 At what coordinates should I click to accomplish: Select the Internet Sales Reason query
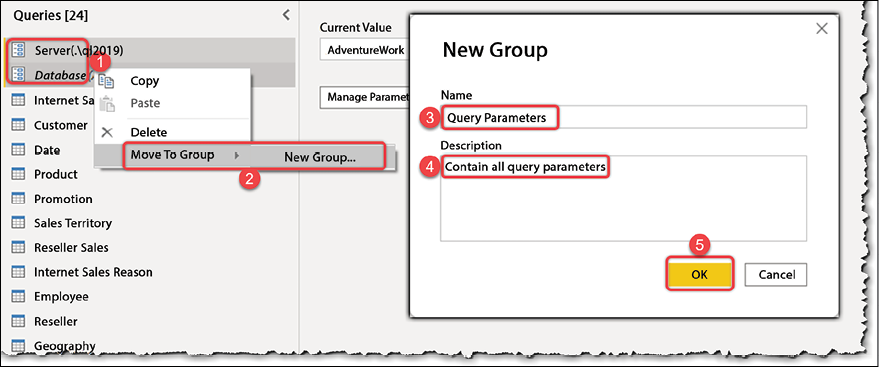point(93,272)
